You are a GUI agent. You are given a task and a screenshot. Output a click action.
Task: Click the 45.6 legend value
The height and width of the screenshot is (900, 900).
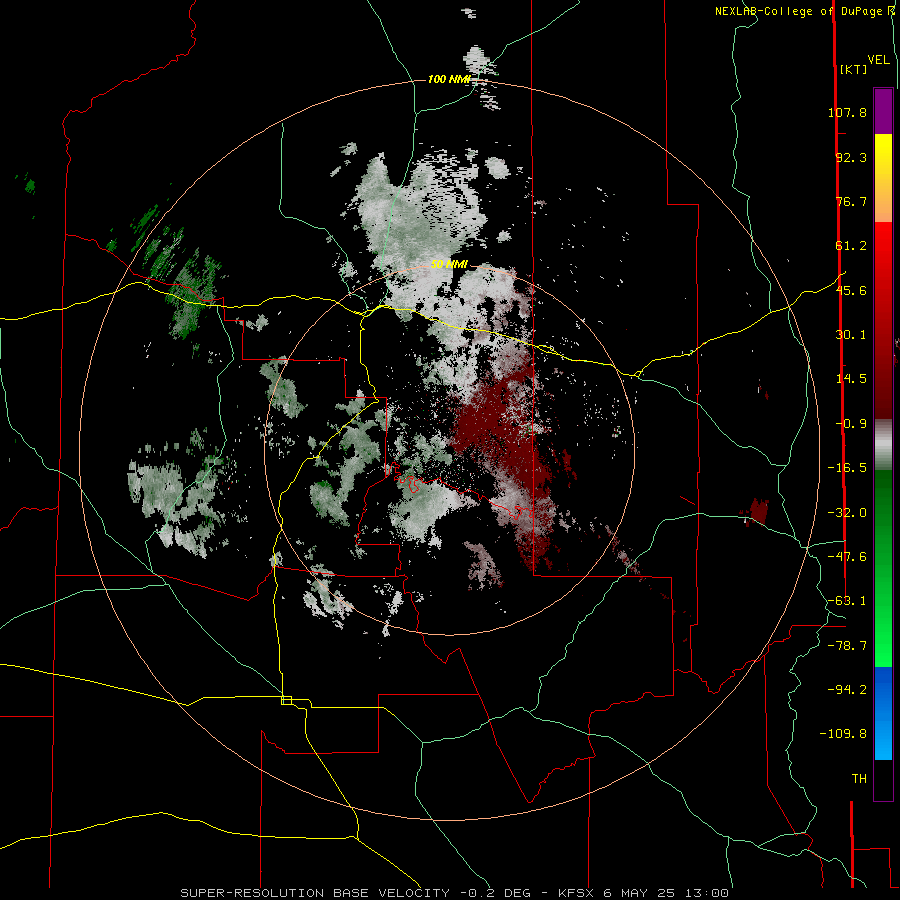pos(851,290)
